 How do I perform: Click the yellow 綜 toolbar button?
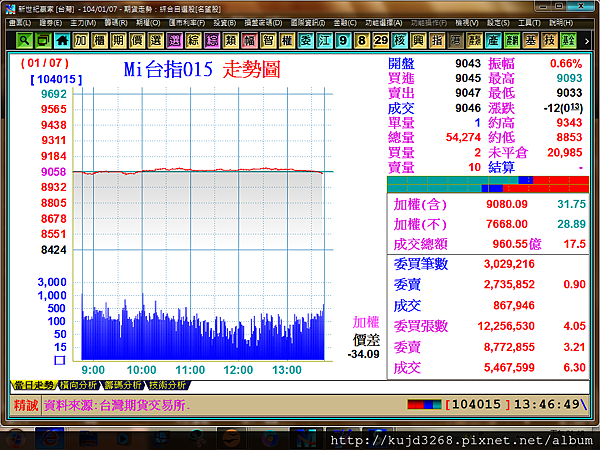point(193,40)
